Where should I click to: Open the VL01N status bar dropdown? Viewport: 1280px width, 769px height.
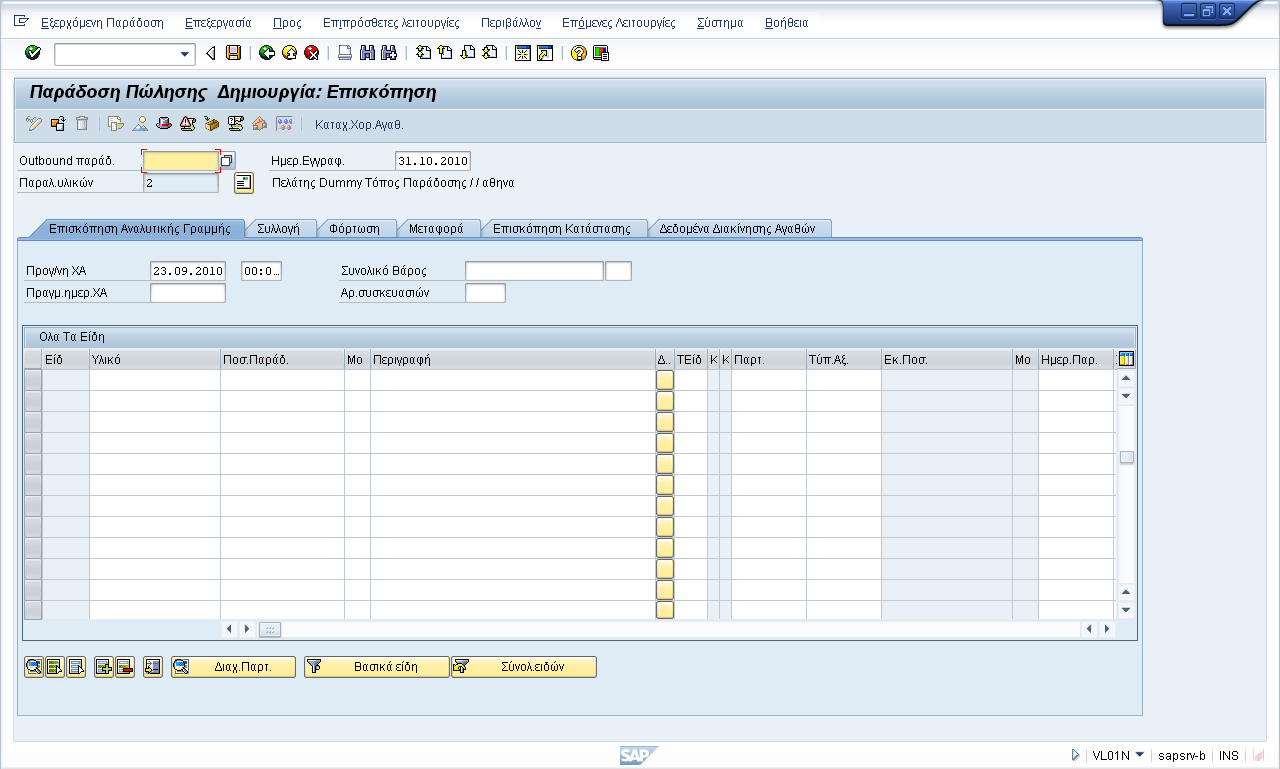(1139, 755)
